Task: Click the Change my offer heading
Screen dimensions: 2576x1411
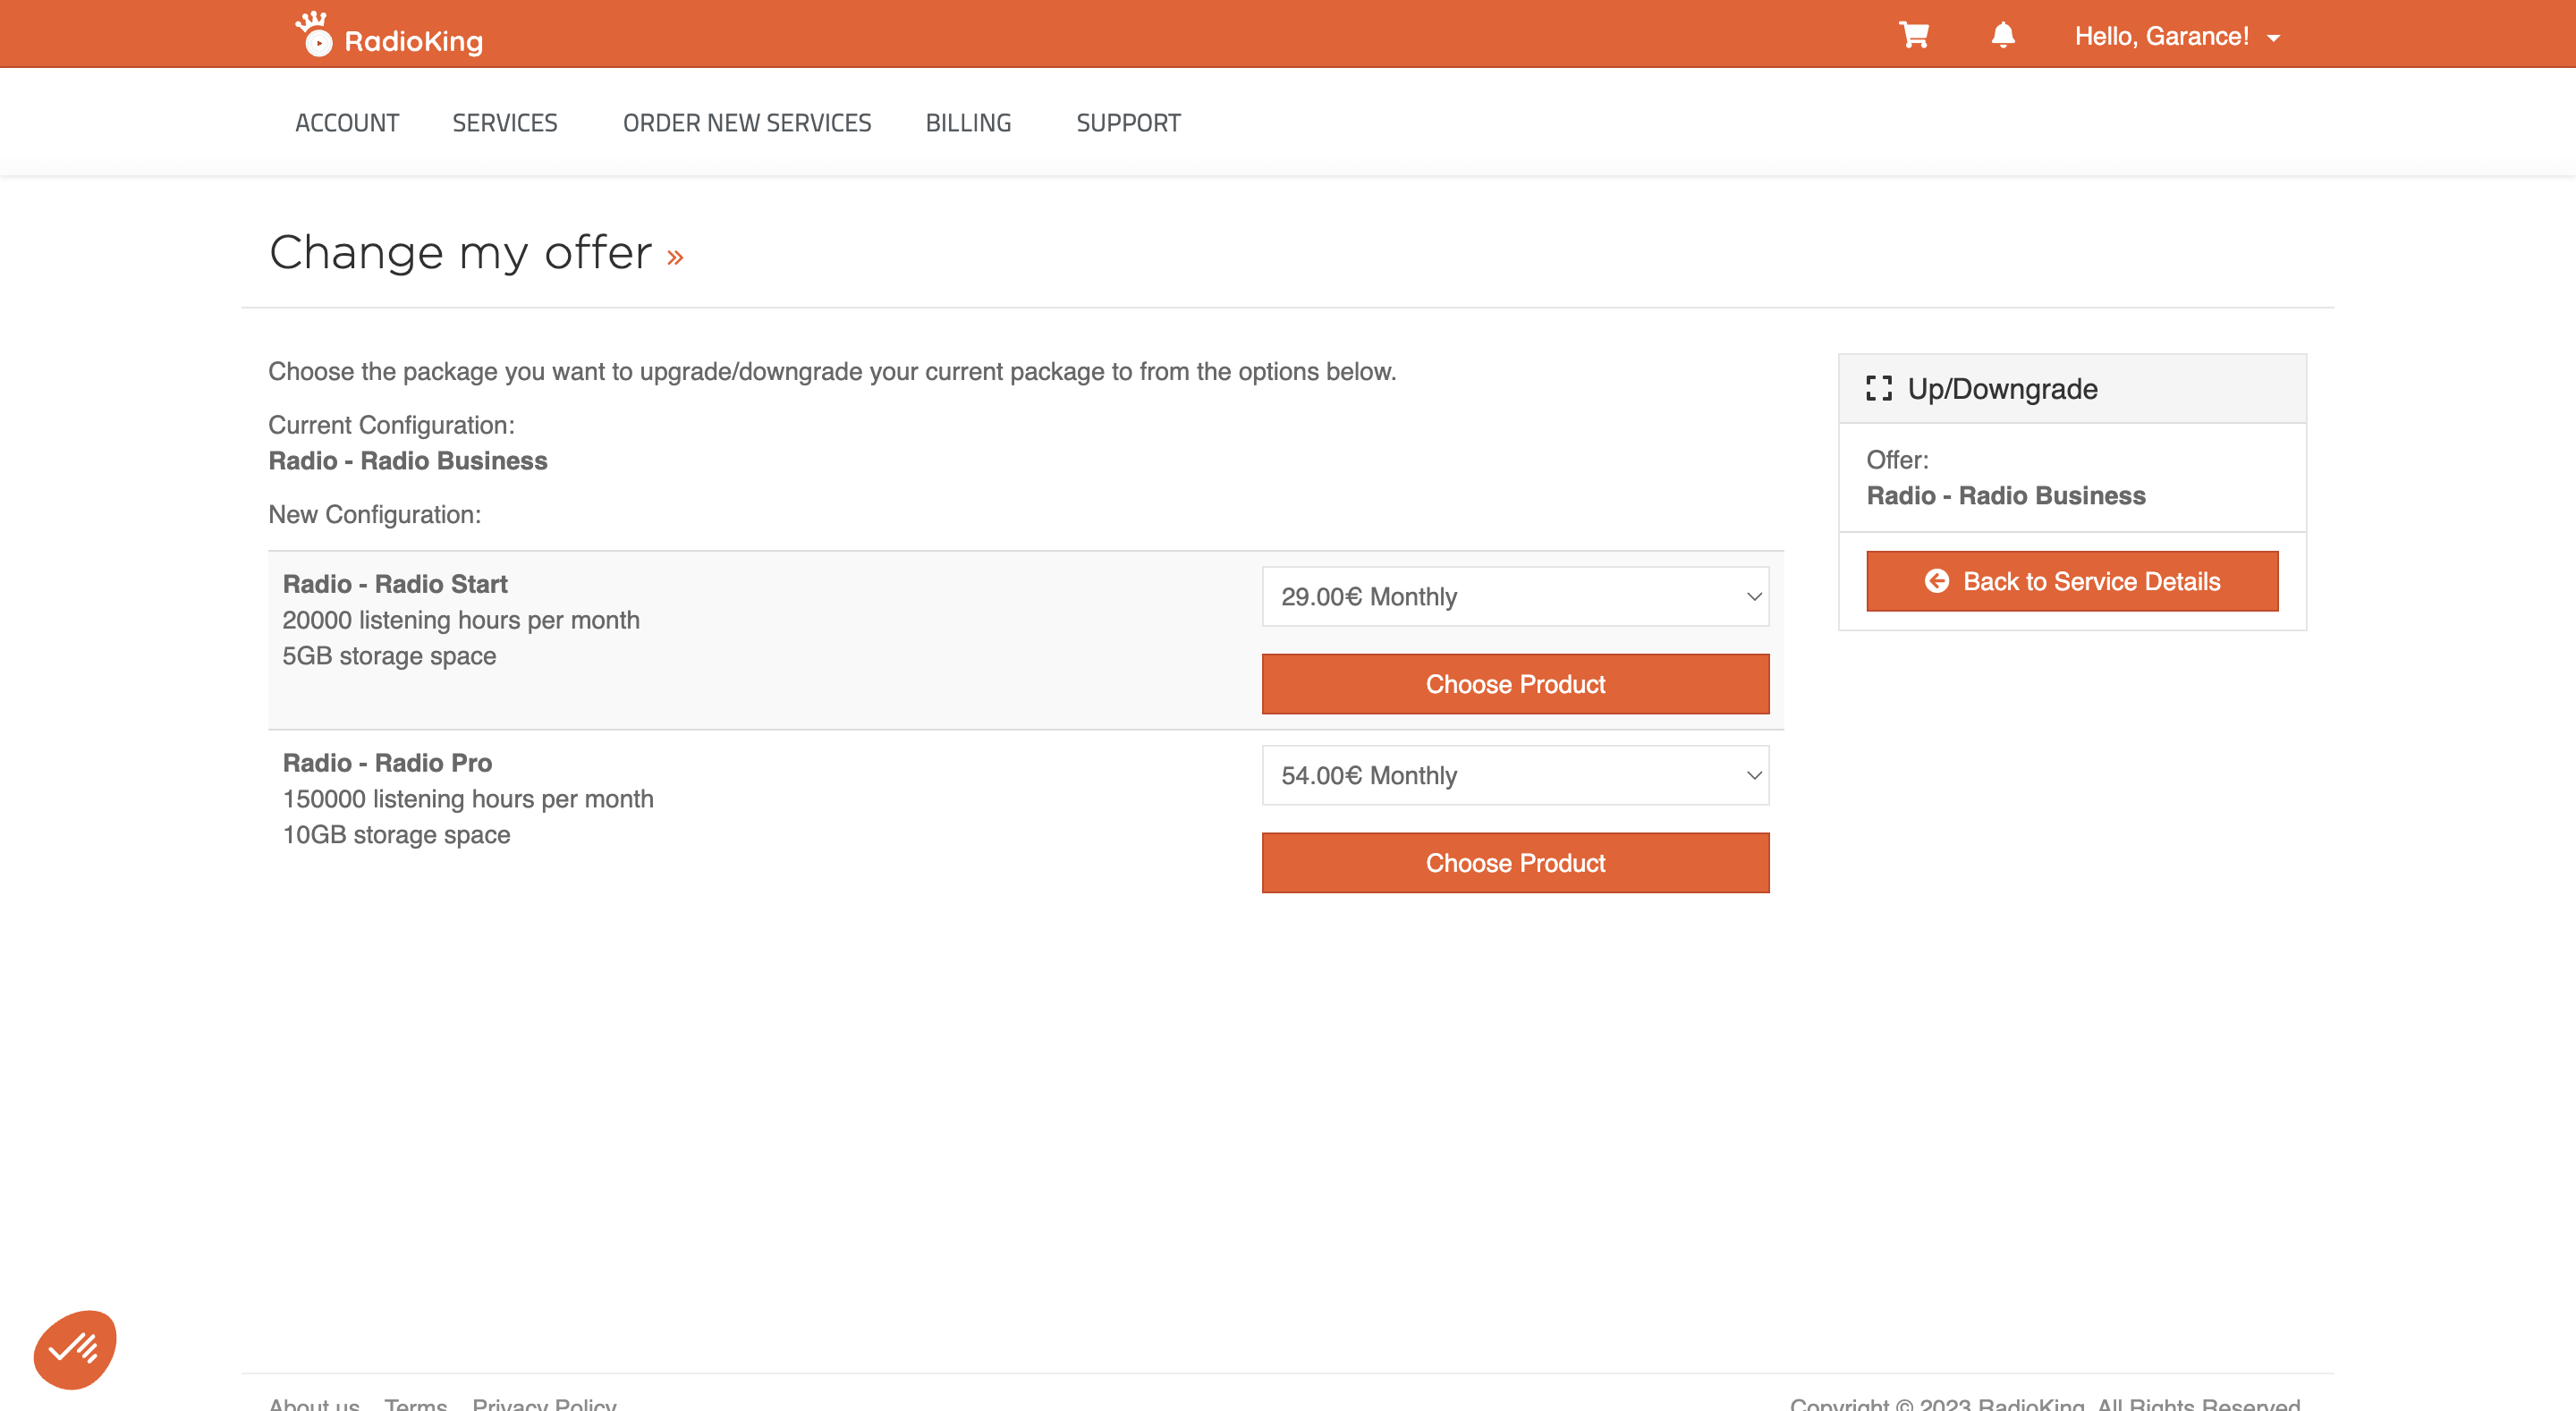Action: [460, 253]
